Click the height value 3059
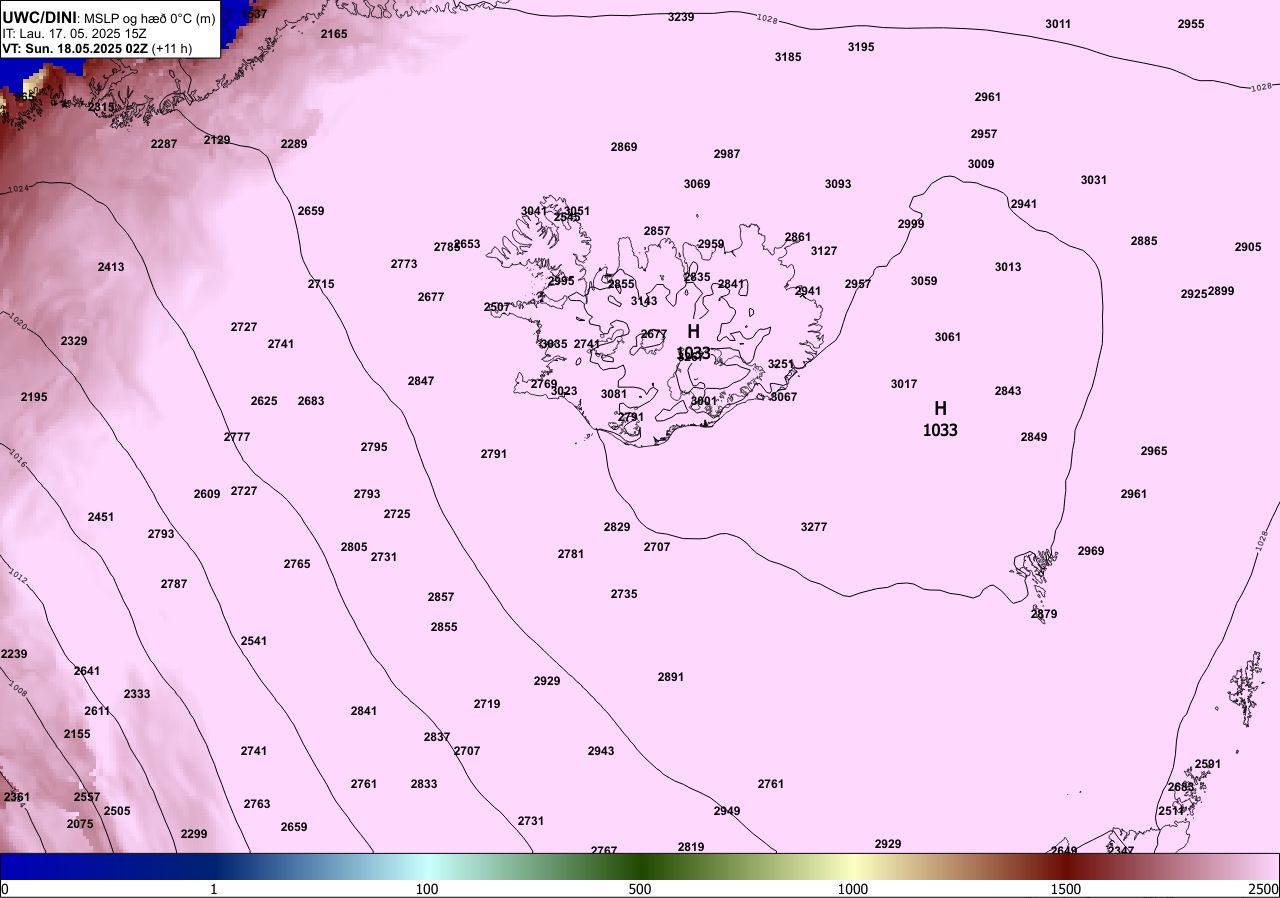The height and width of the screenshot is (898, 1280). click(x=924, y=281)
